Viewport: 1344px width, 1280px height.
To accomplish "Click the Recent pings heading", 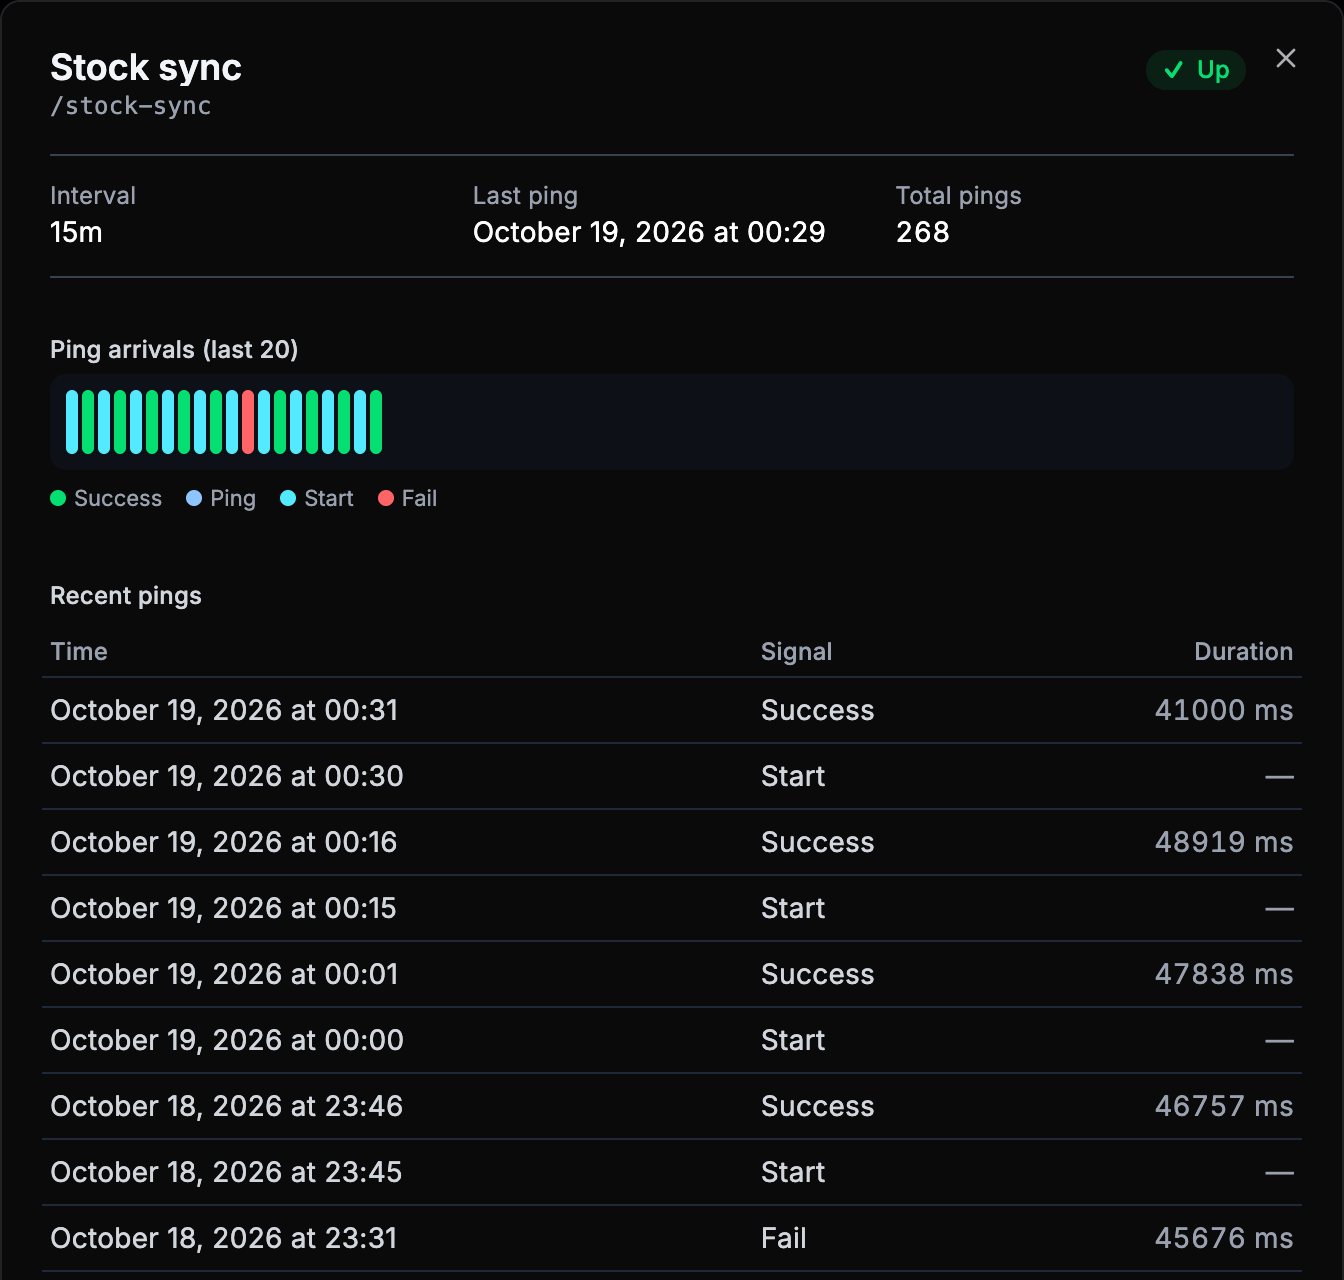I will coord(126,596).
